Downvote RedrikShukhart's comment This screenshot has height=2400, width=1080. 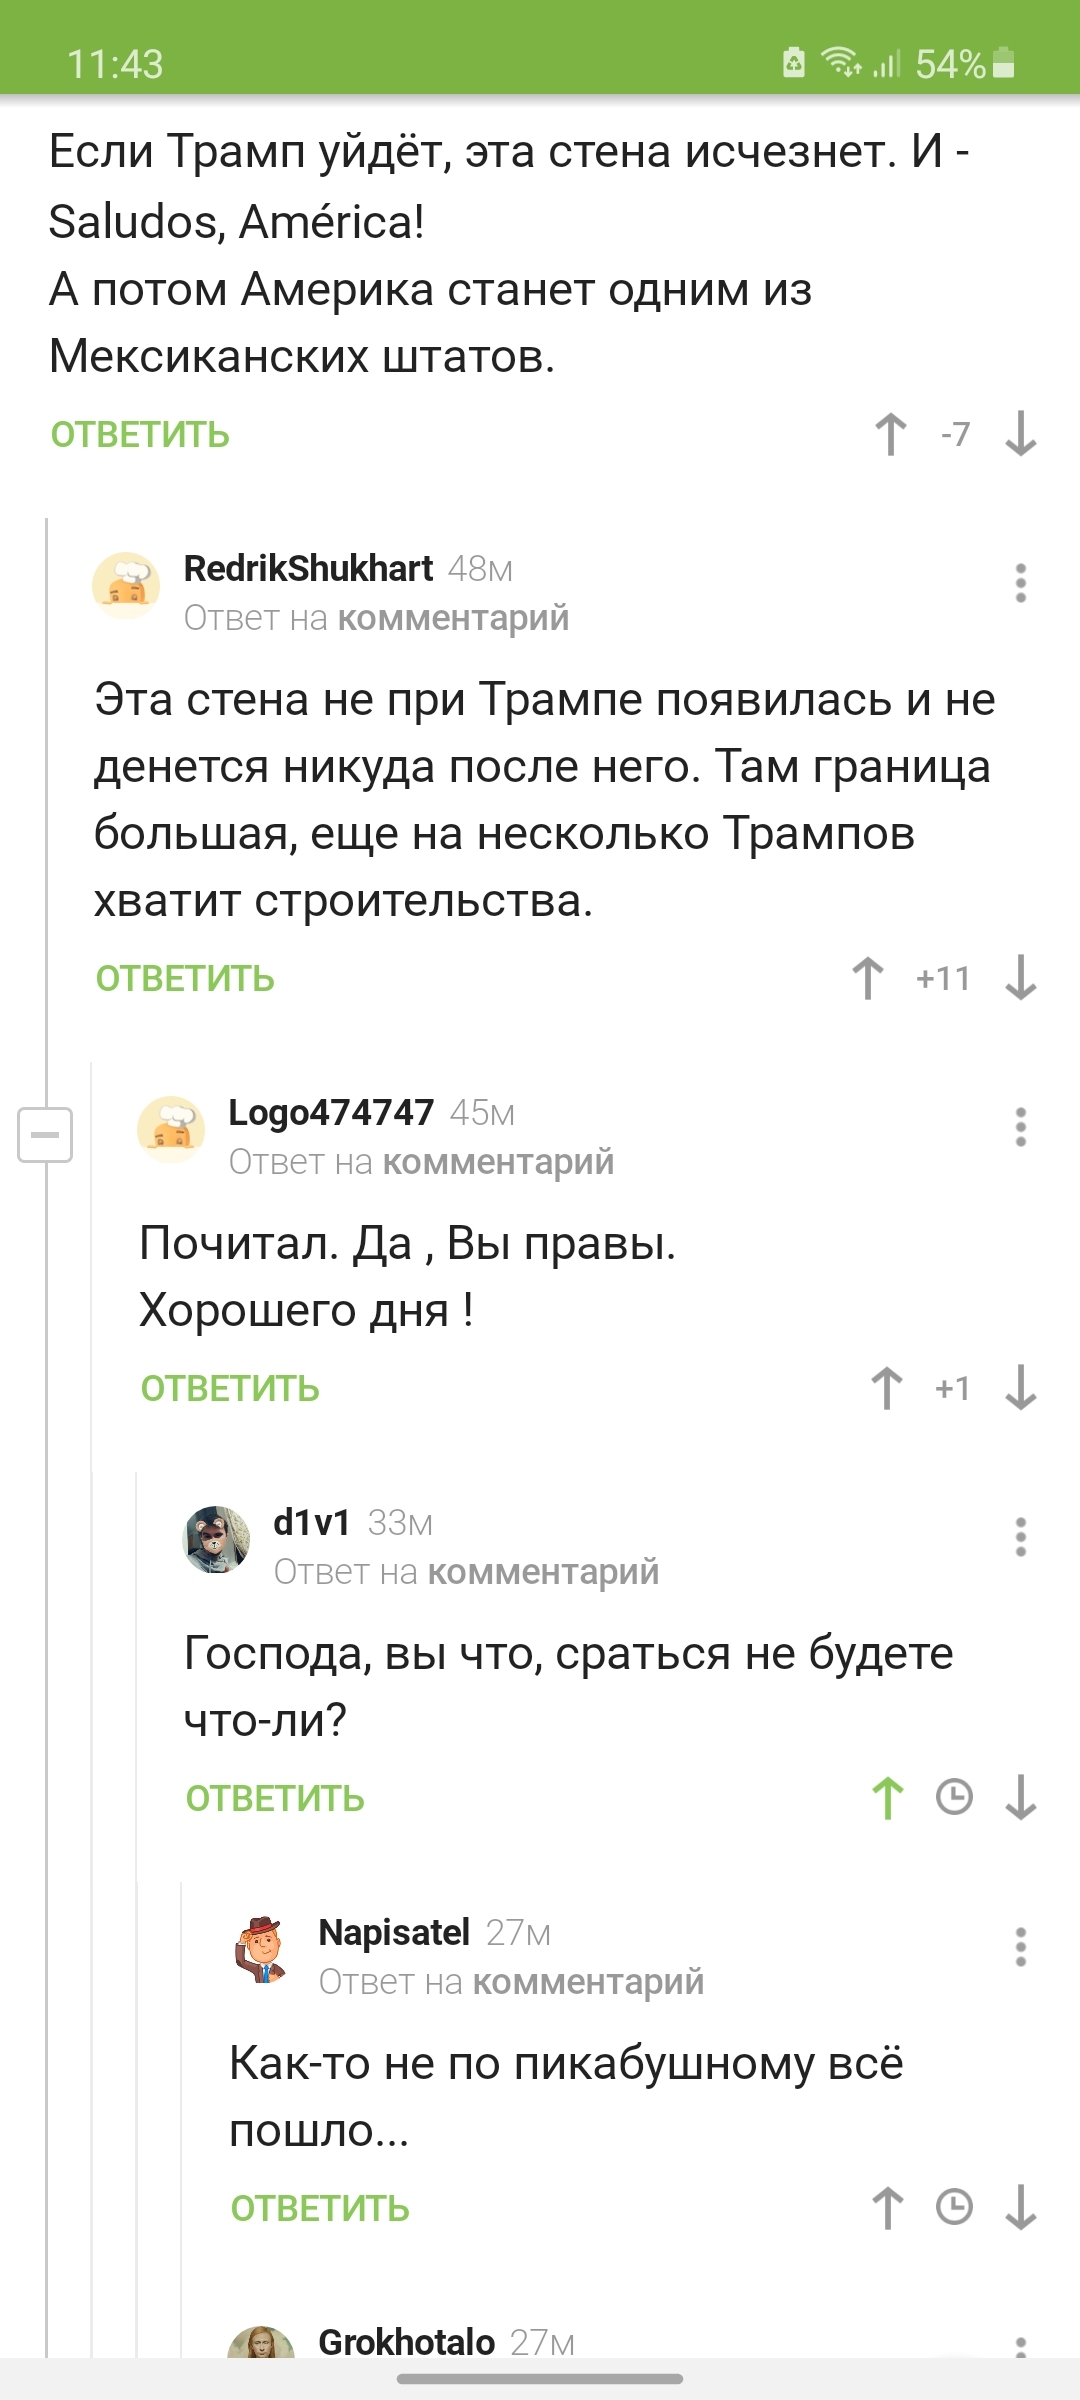coord(1020,978)
